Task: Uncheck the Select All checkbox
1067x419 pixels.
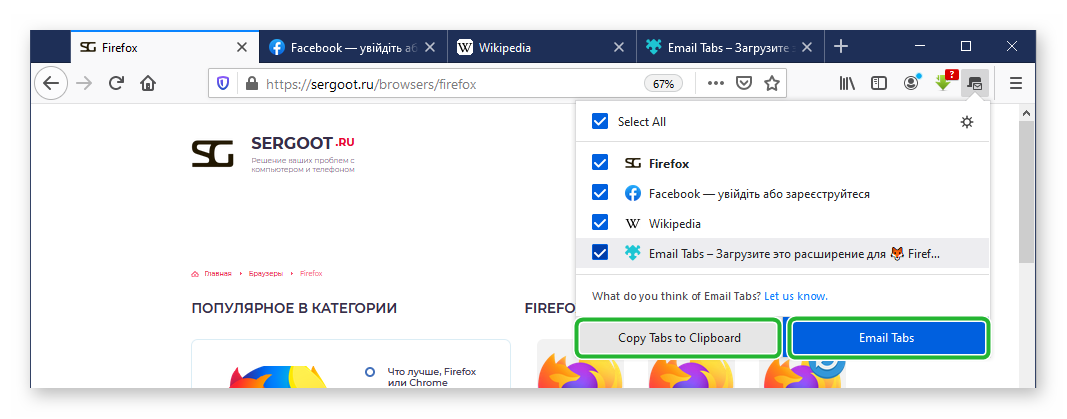Action: [600, 122]
